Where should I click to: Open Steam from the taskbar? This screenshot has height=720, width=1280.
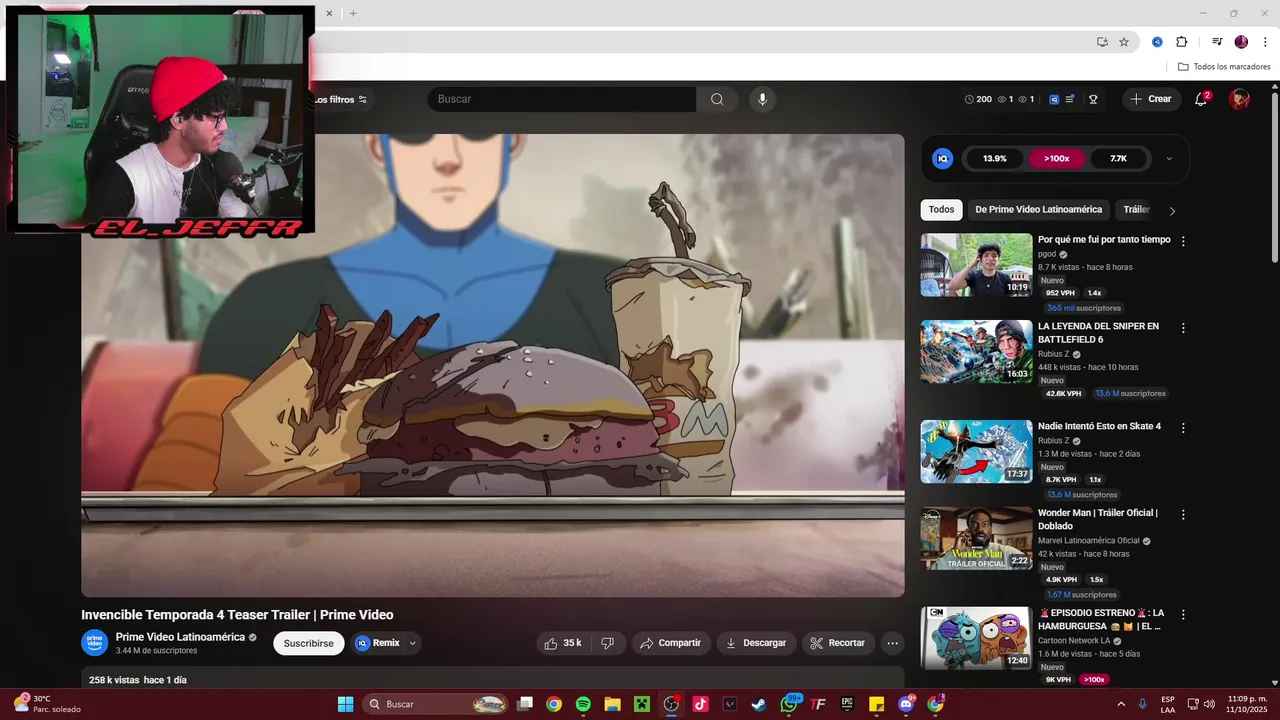tap(759, 704)
